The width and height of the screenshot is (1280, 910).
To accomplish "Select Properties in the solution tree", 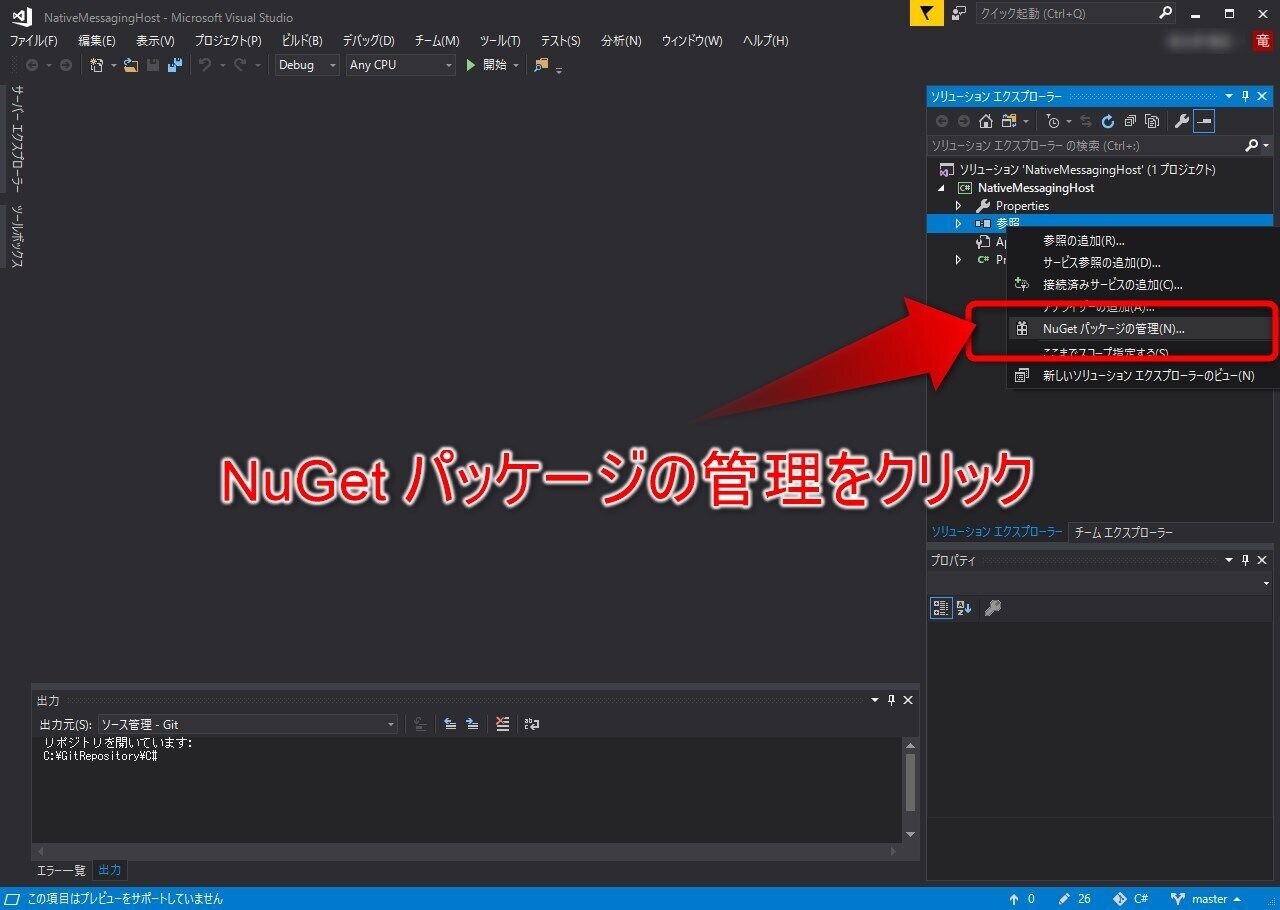I will click(1022, 206).
